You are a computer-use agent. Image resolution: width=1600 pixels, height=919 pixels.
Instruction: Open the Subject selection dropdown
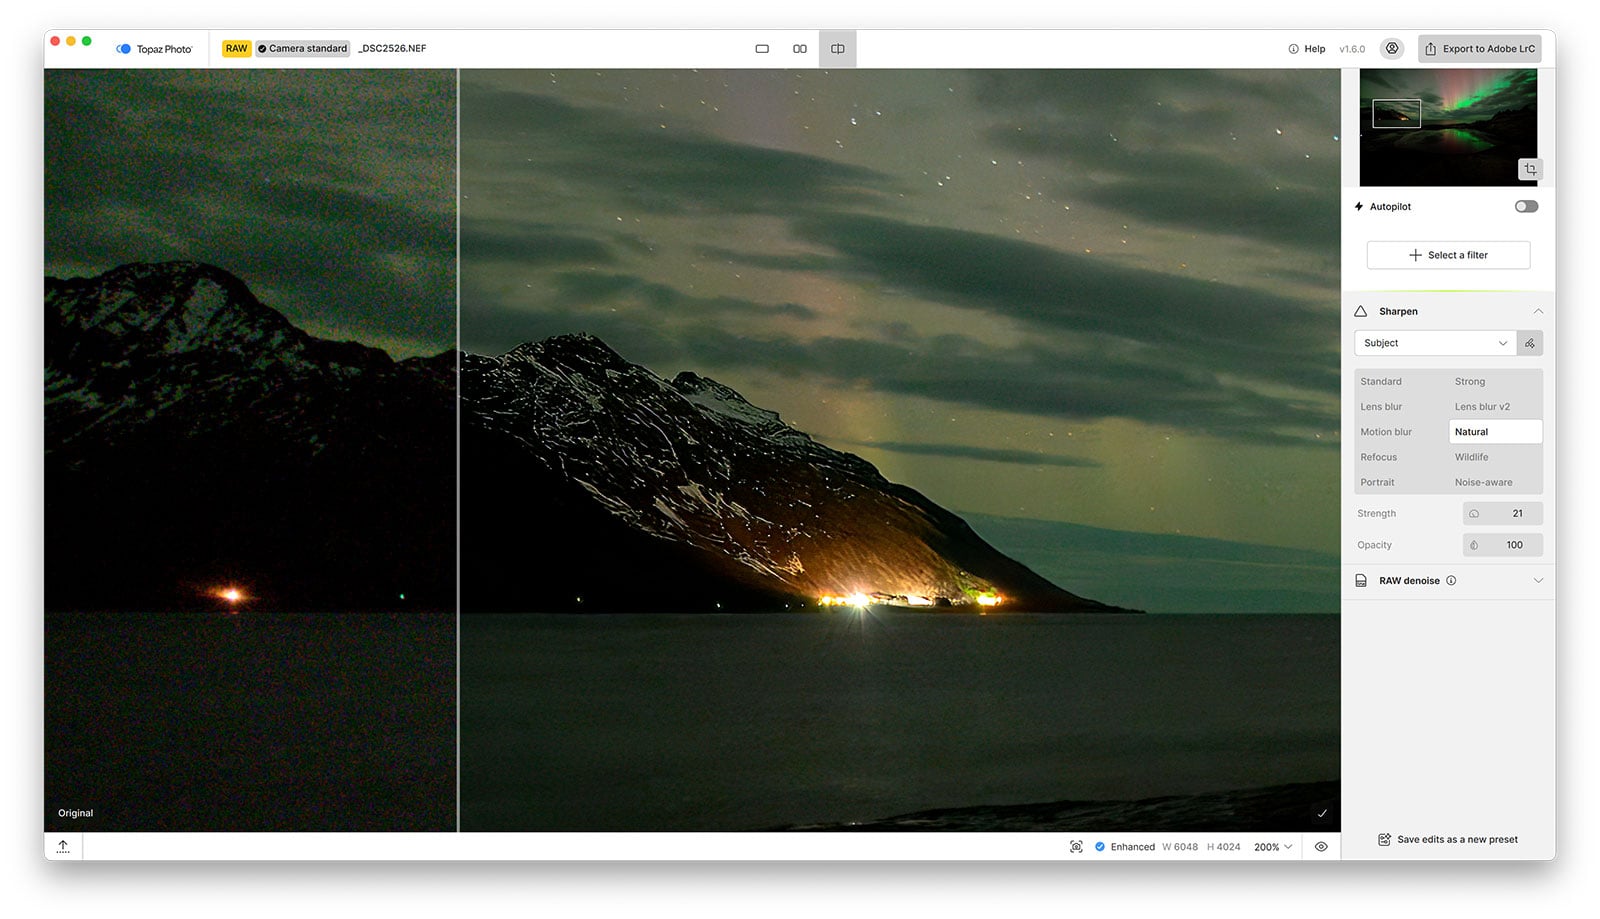pos(1435,343)
